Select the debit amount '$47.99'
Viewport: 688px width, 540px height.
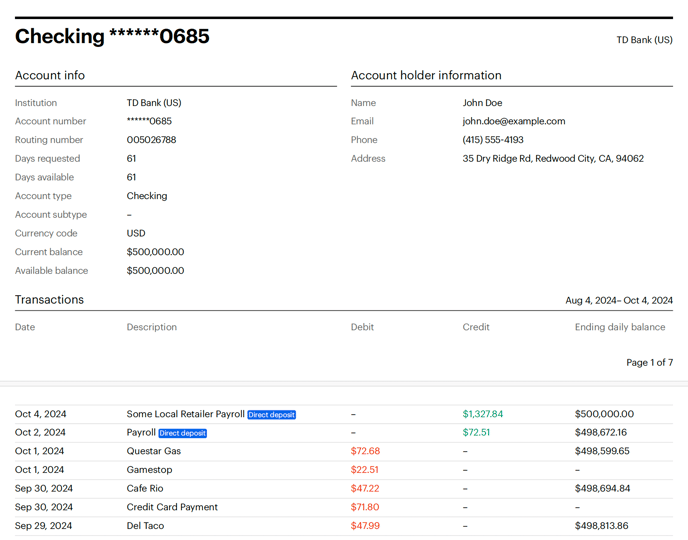click(x=365, y=526)
